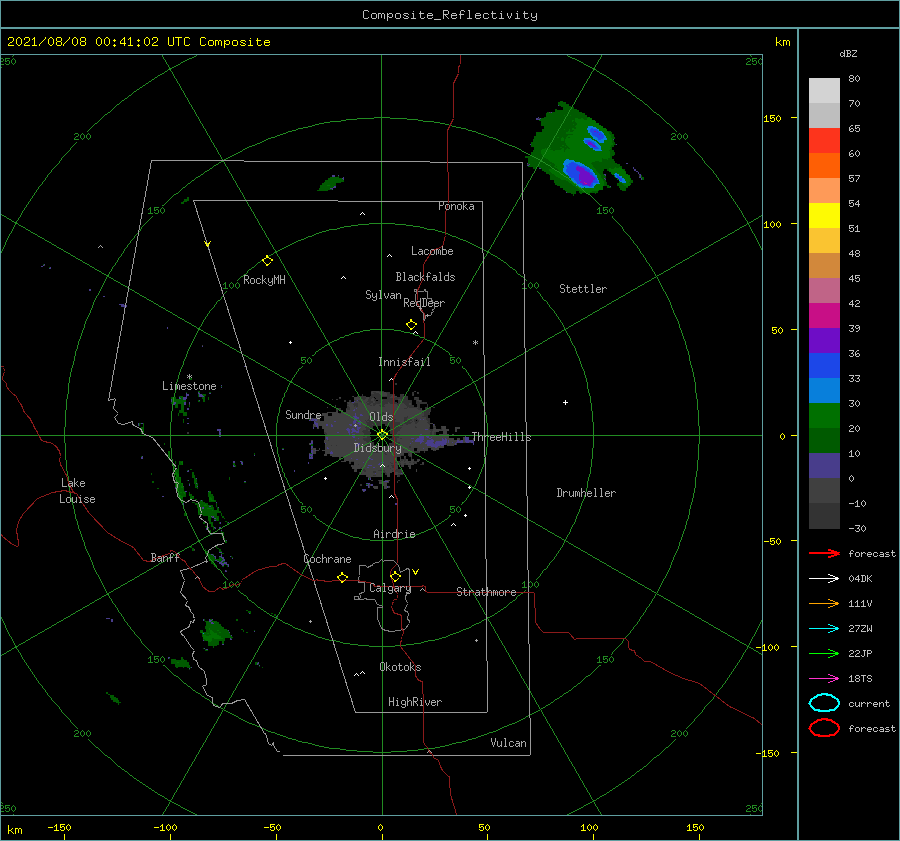The height and width of the screenshot is (841, 900).
Task: Select the 80 dBZ light grey swatch
Action: 824,90
